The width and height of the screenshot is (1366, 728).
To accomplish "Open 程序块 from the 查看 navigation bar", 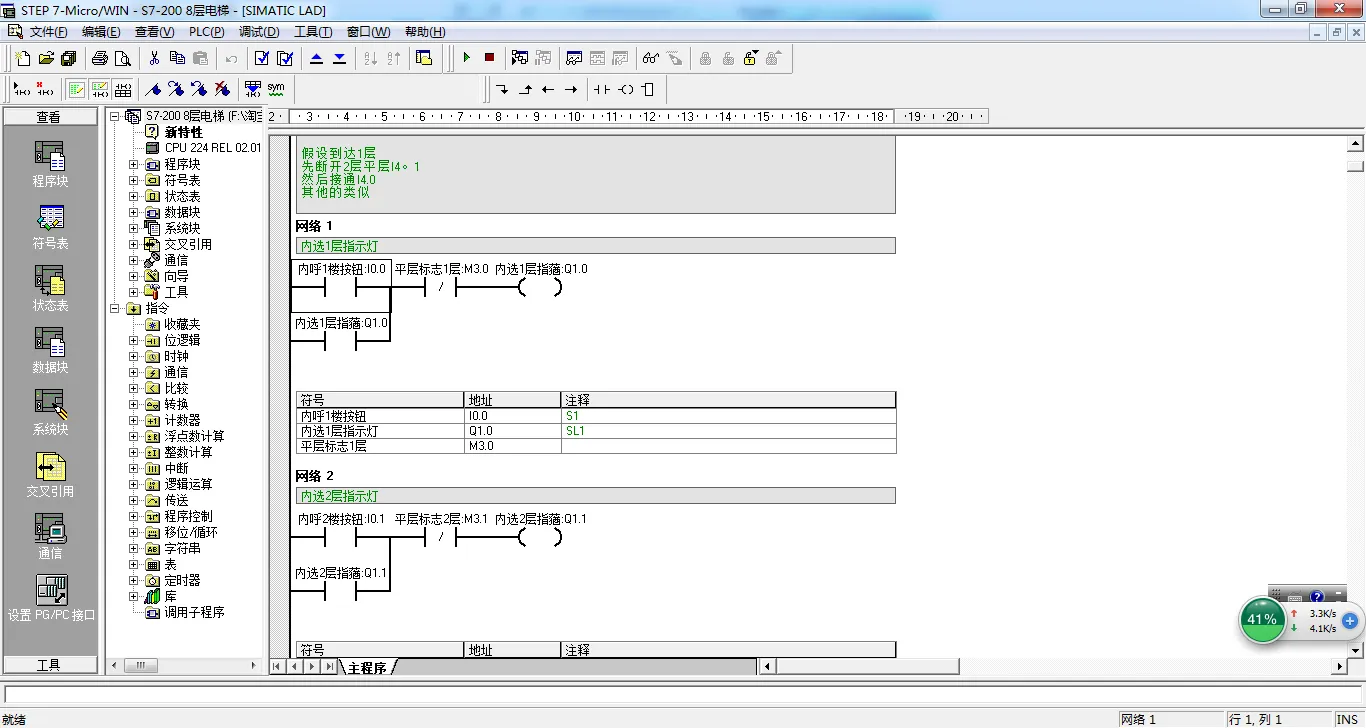I will [50, 164].
